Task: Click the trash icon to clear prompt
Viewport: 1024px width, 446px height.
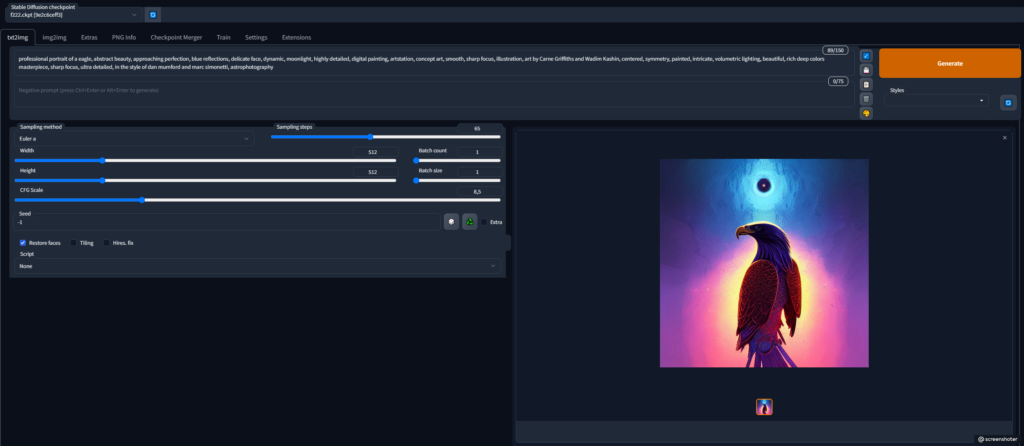Action: point(866,99)
